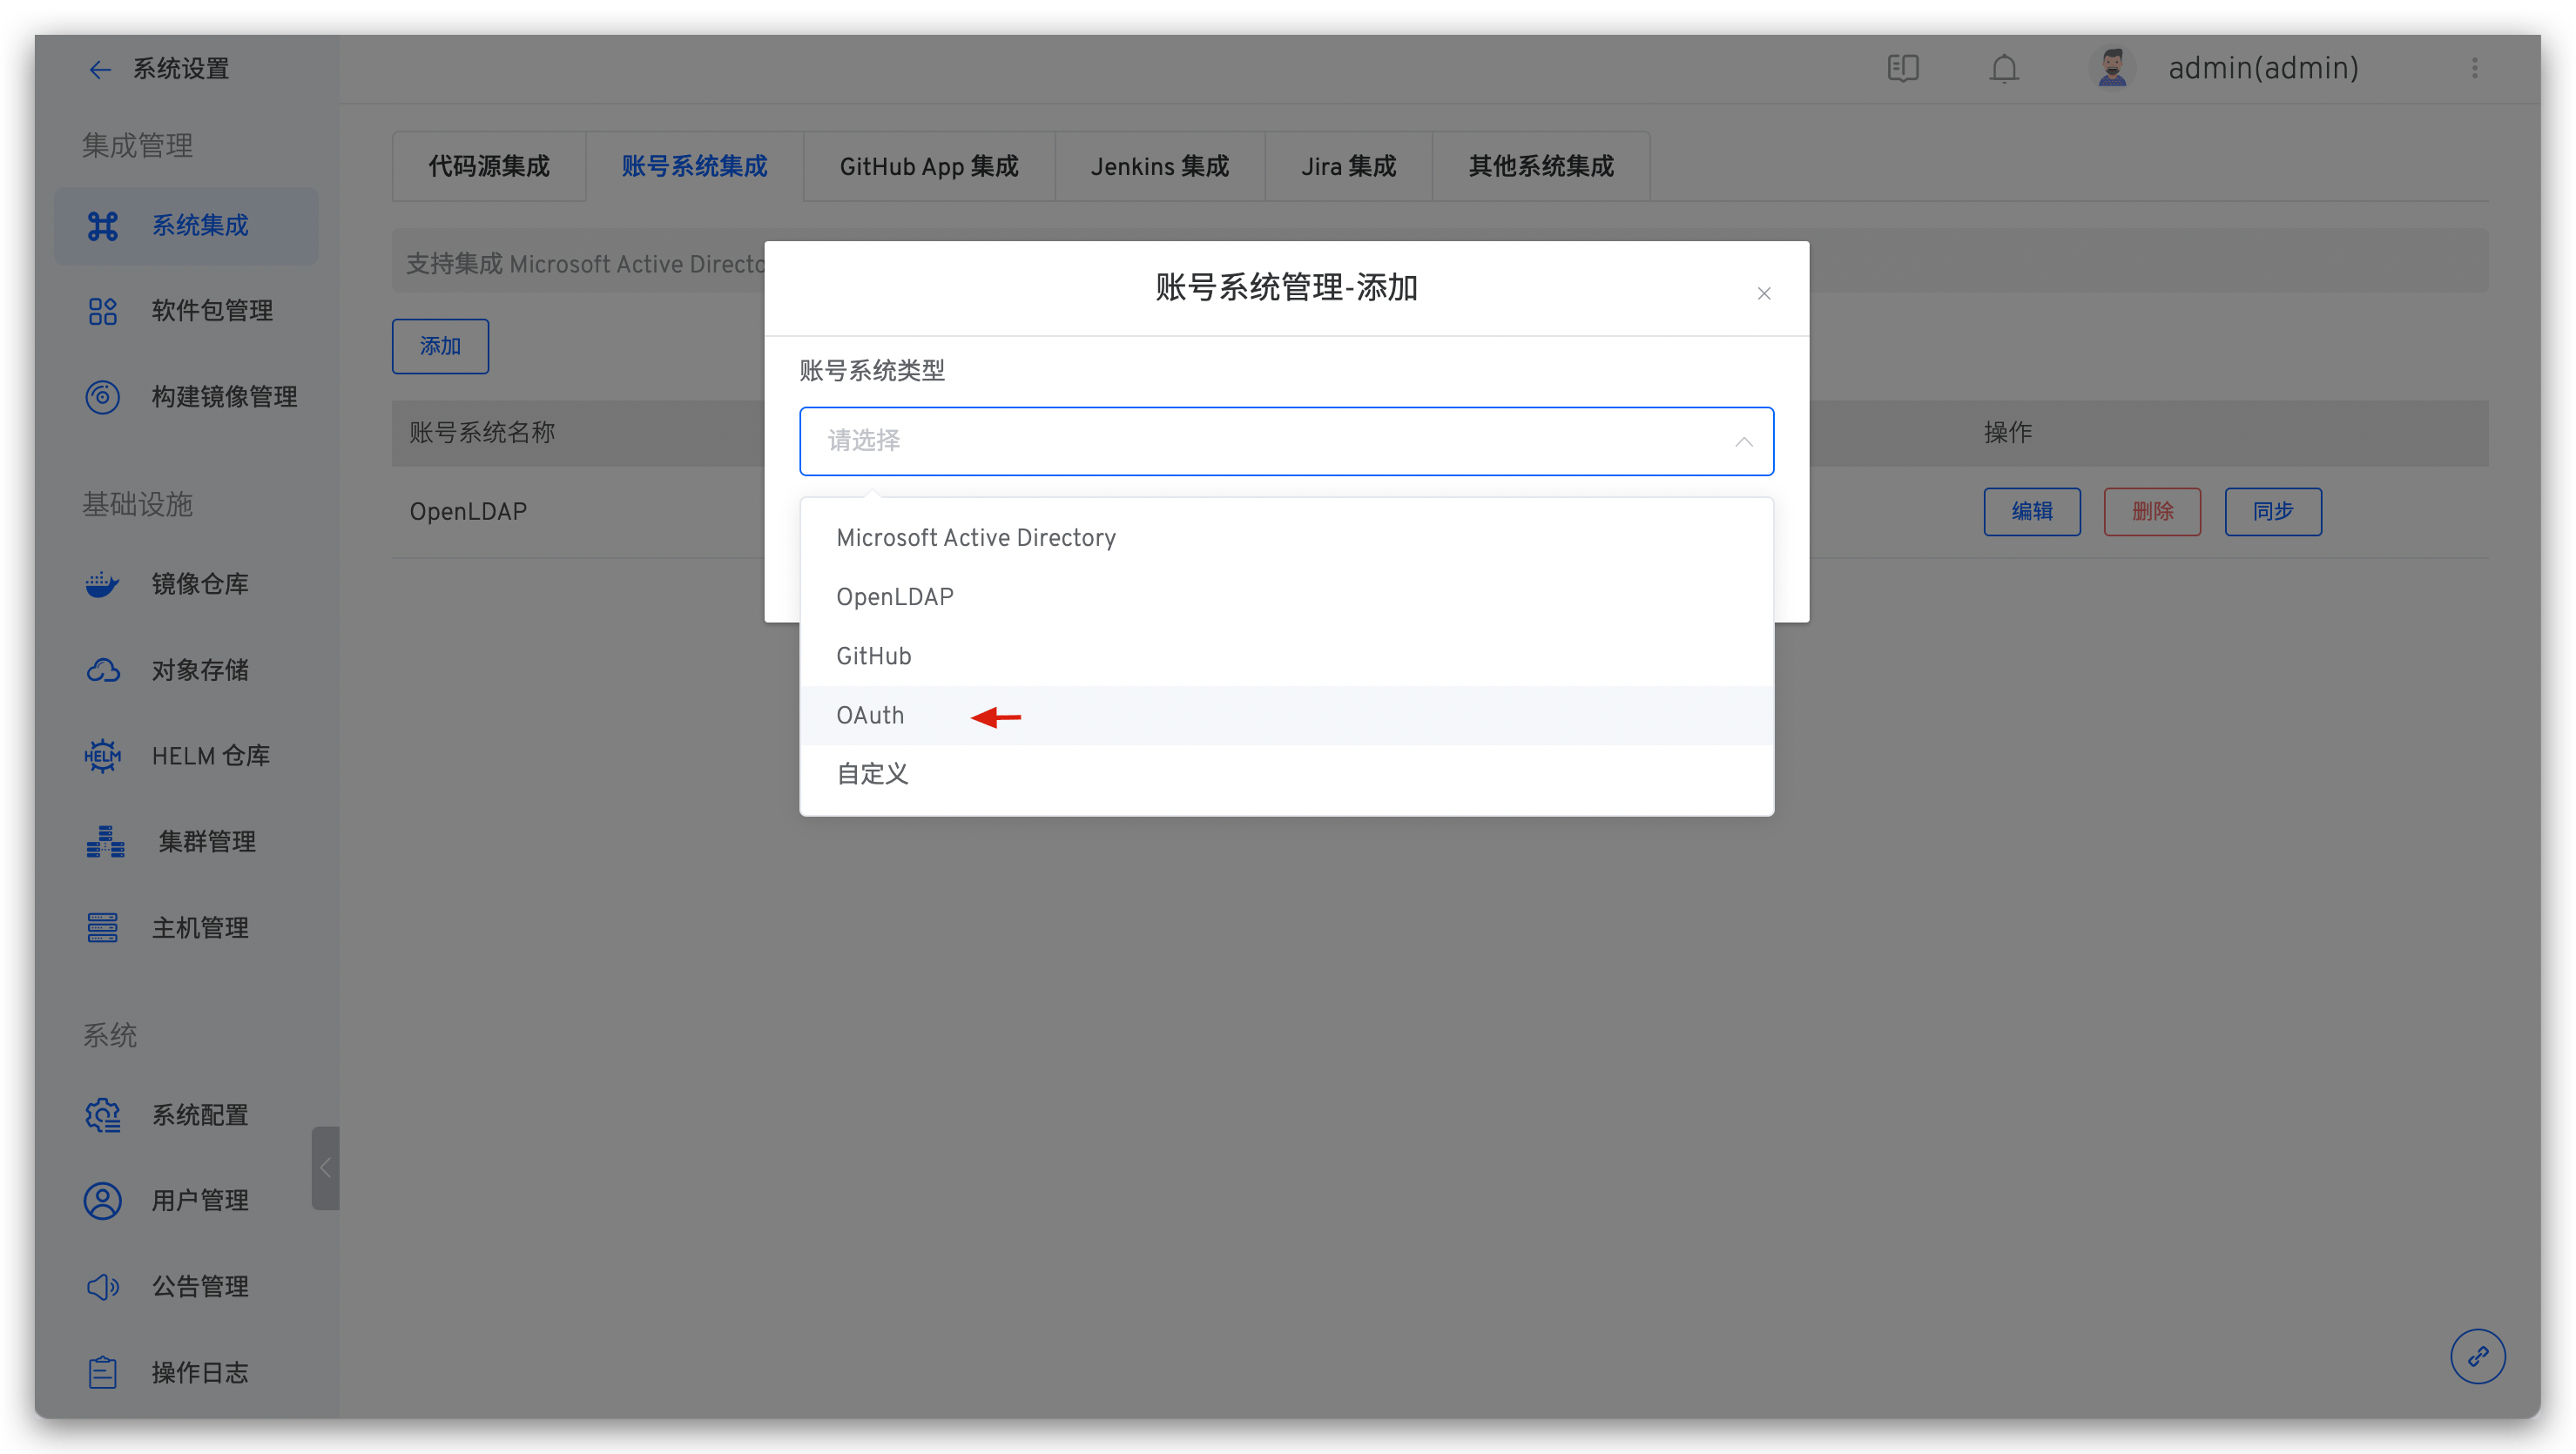
Task: Click the link icon at bottom right
Action: pyautogui.click(x=2478, y=1356)
